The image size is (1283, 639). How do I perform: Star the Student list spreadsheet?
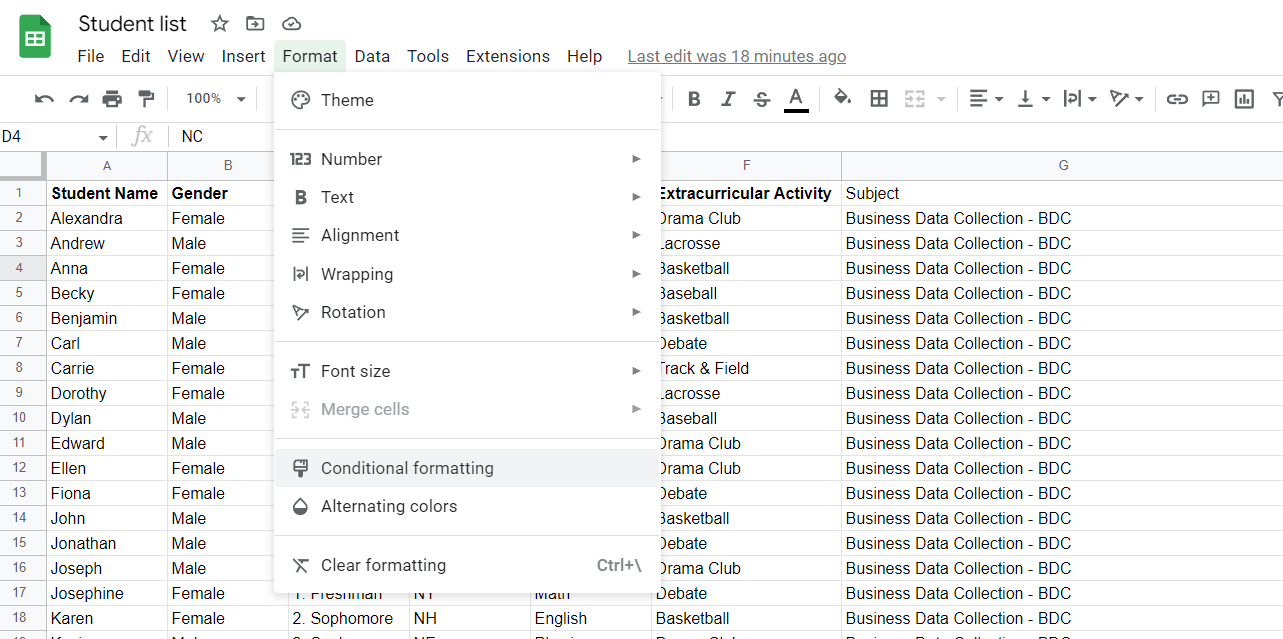point(219,23)
